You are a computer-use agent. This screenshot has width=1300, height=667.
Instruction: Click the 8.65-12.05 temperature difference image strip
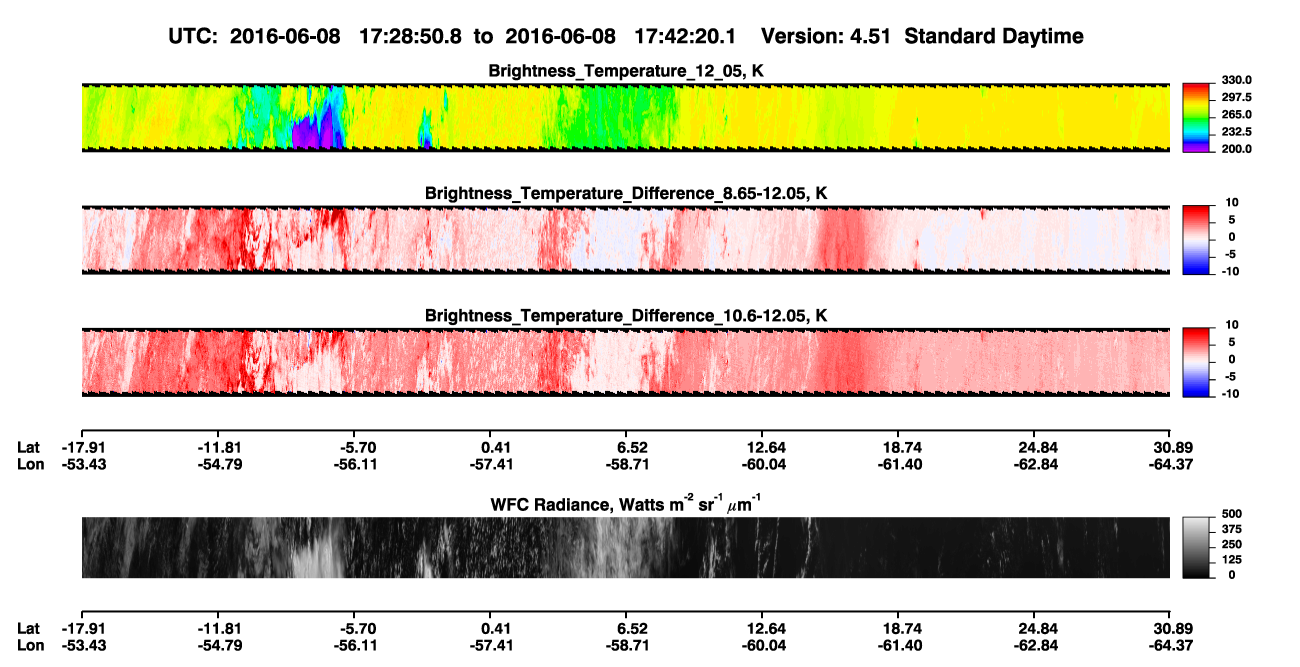coord(625,239)
